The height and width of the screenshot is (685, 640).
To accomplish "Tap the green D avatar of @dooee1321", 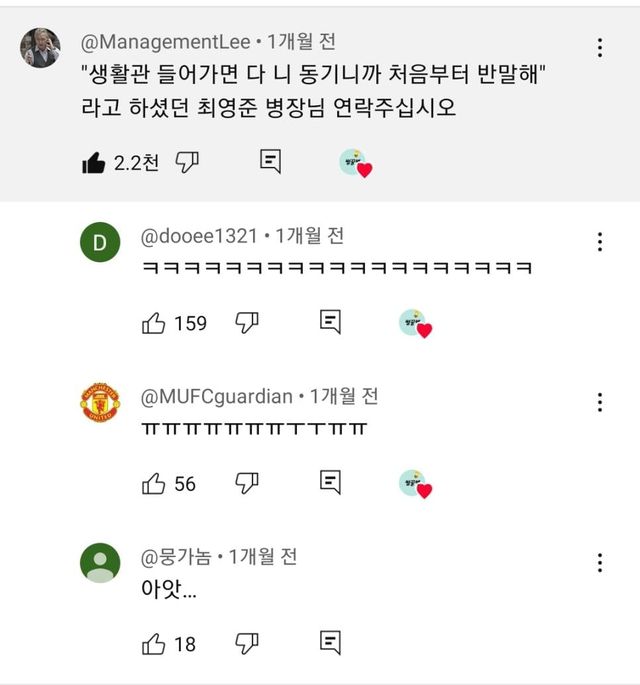I will (x=100, y=243).
